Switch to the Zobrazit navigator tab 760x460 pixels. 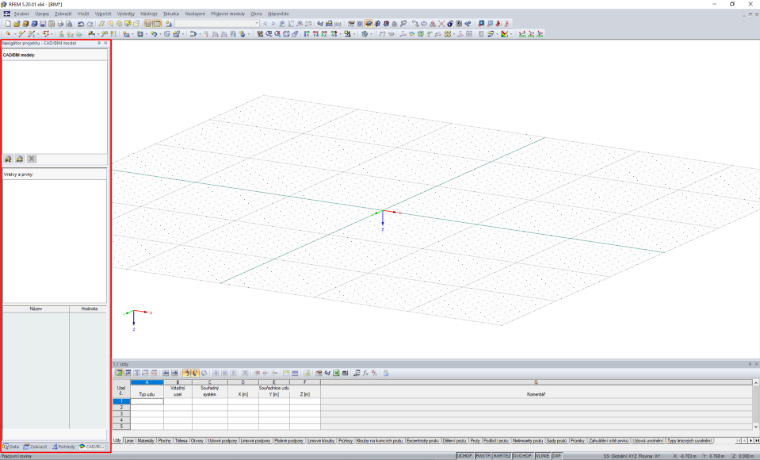click(35, 446)
